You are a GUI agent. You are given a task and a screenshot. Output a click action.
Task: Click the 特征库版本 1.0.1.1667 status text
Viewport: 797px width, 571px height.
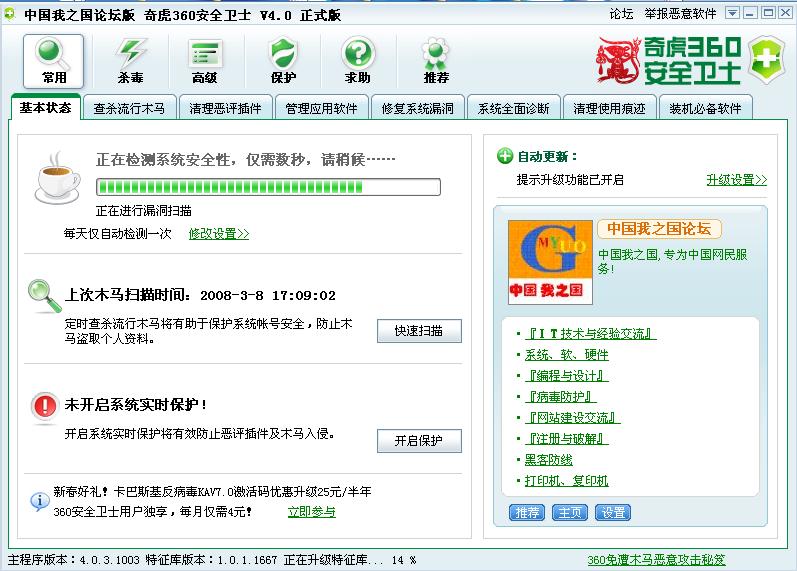coord(211,560)
